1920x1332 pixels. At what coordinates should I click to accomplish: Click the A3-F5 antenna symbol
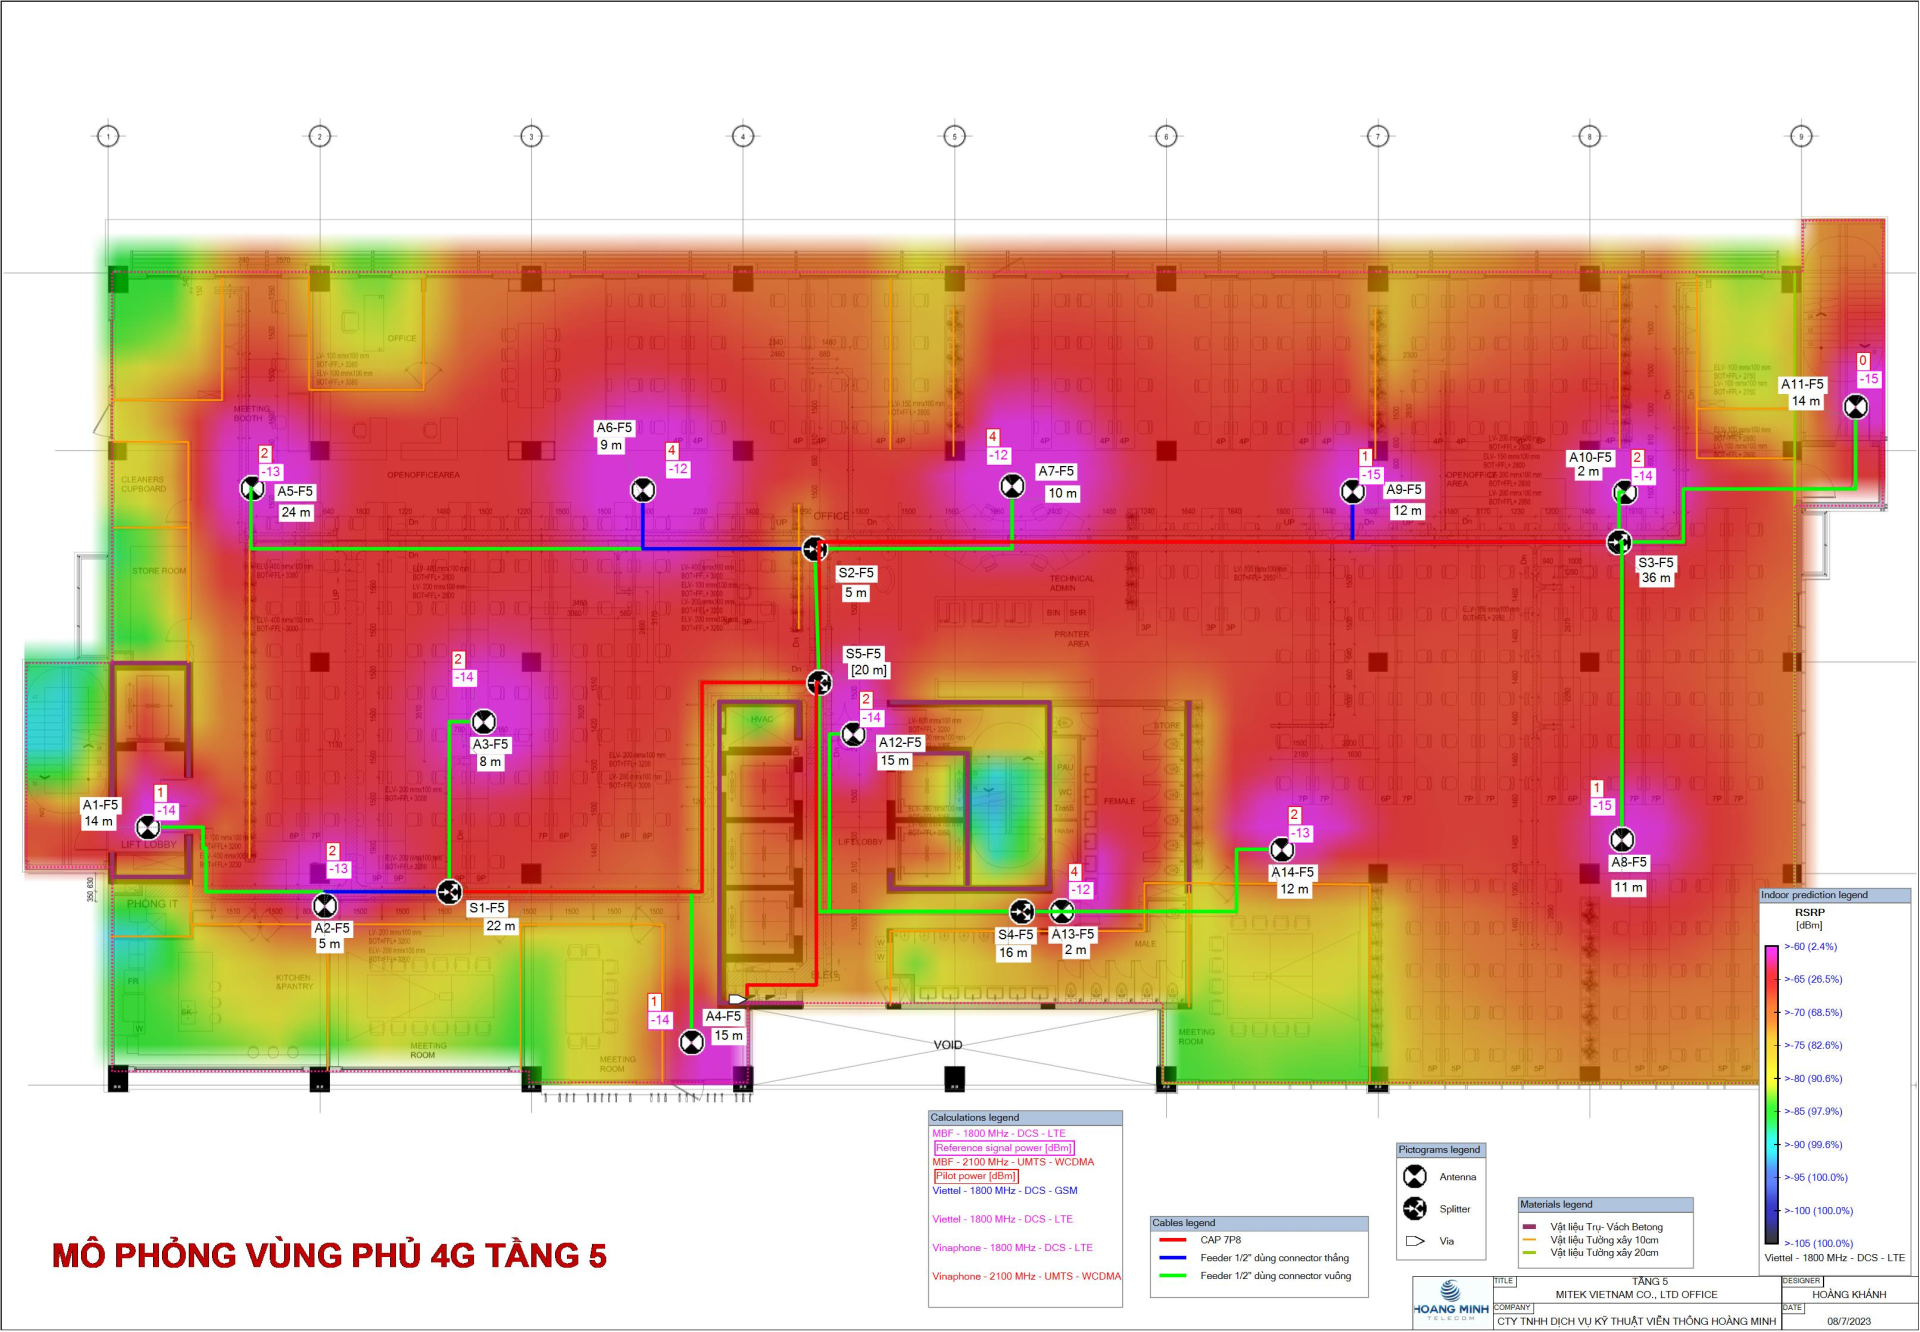click(484, 722)
